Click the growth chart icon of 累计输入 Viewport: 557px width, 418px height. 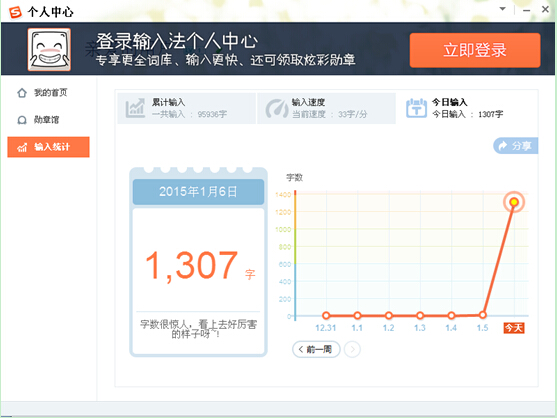(135, 108)
